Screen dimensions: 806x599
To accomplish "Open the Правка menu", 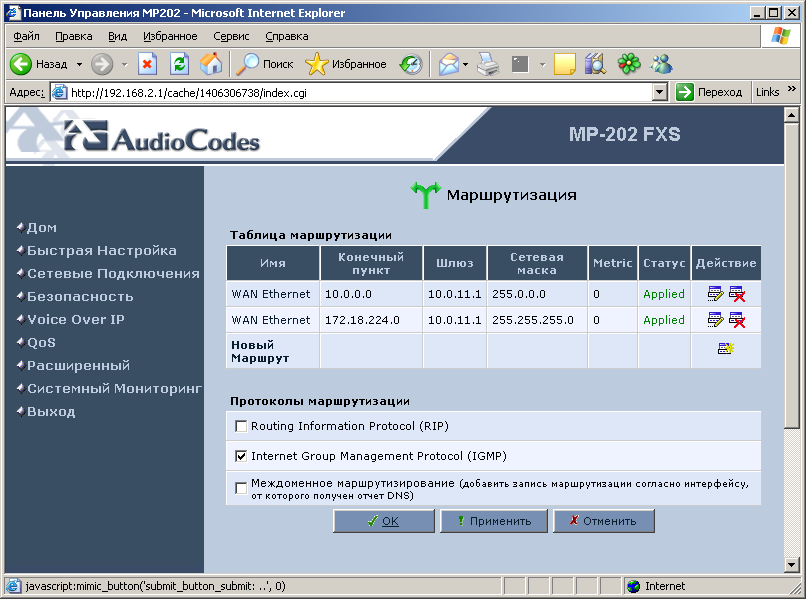I will [74, 37].
